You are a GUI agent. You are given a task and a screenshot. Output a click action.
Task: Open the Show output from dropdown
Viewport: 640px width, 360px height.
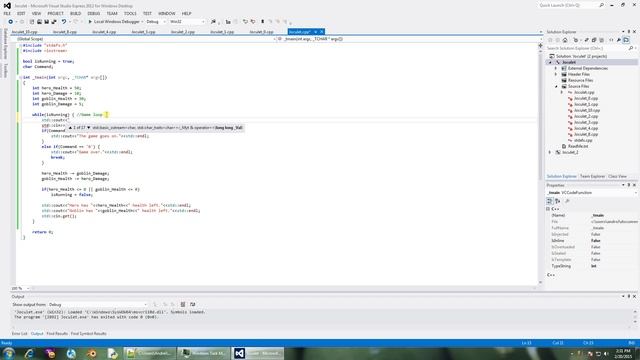[98, 304]
